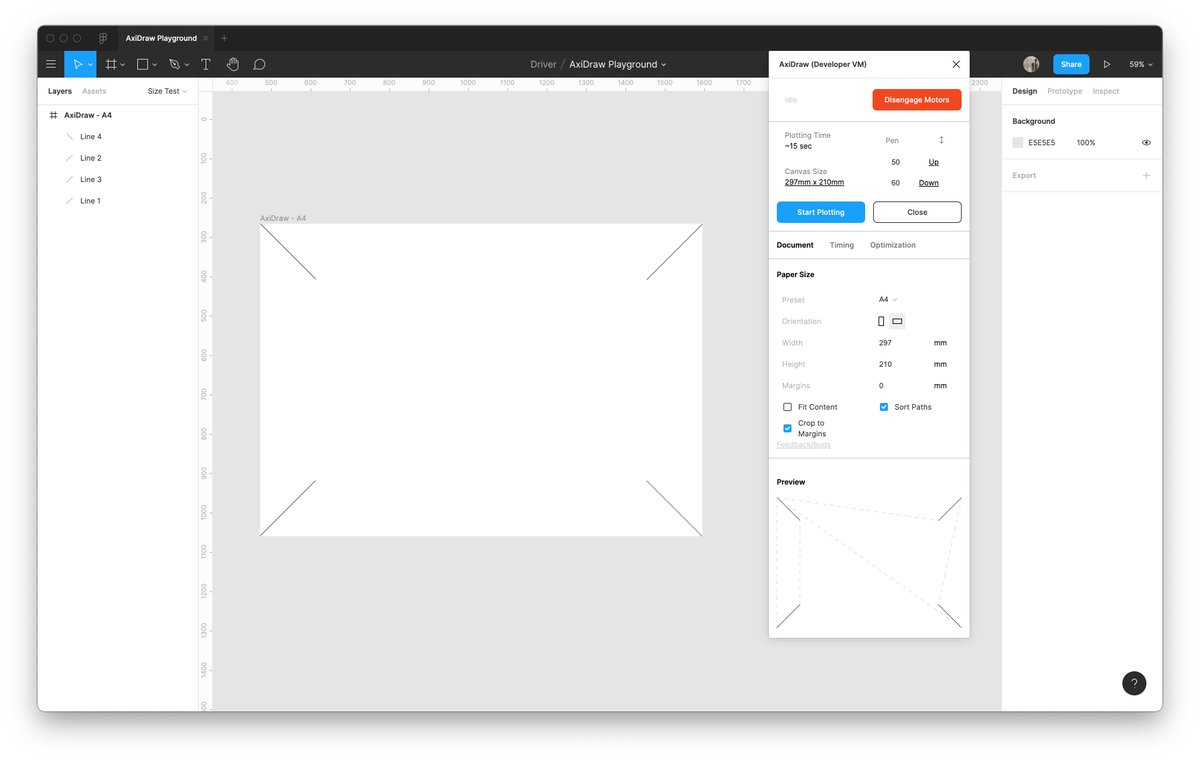Open the Figma main hamburger menu
The width and height of the screenshot is (1200, 761).
(51, 64)
